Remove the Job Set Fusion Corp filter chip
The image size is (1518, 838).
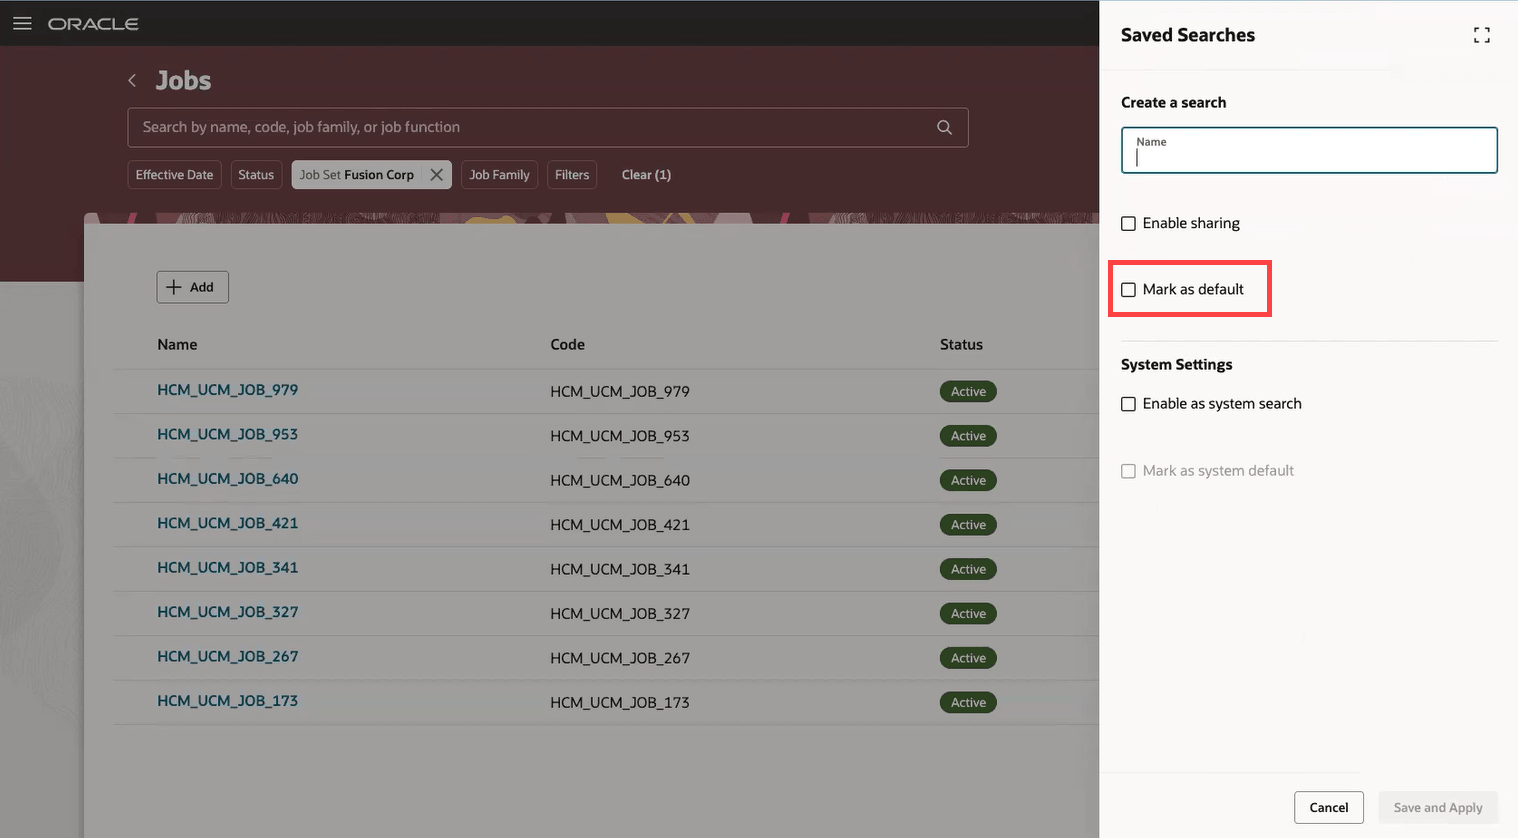click(x=437, y=174)
